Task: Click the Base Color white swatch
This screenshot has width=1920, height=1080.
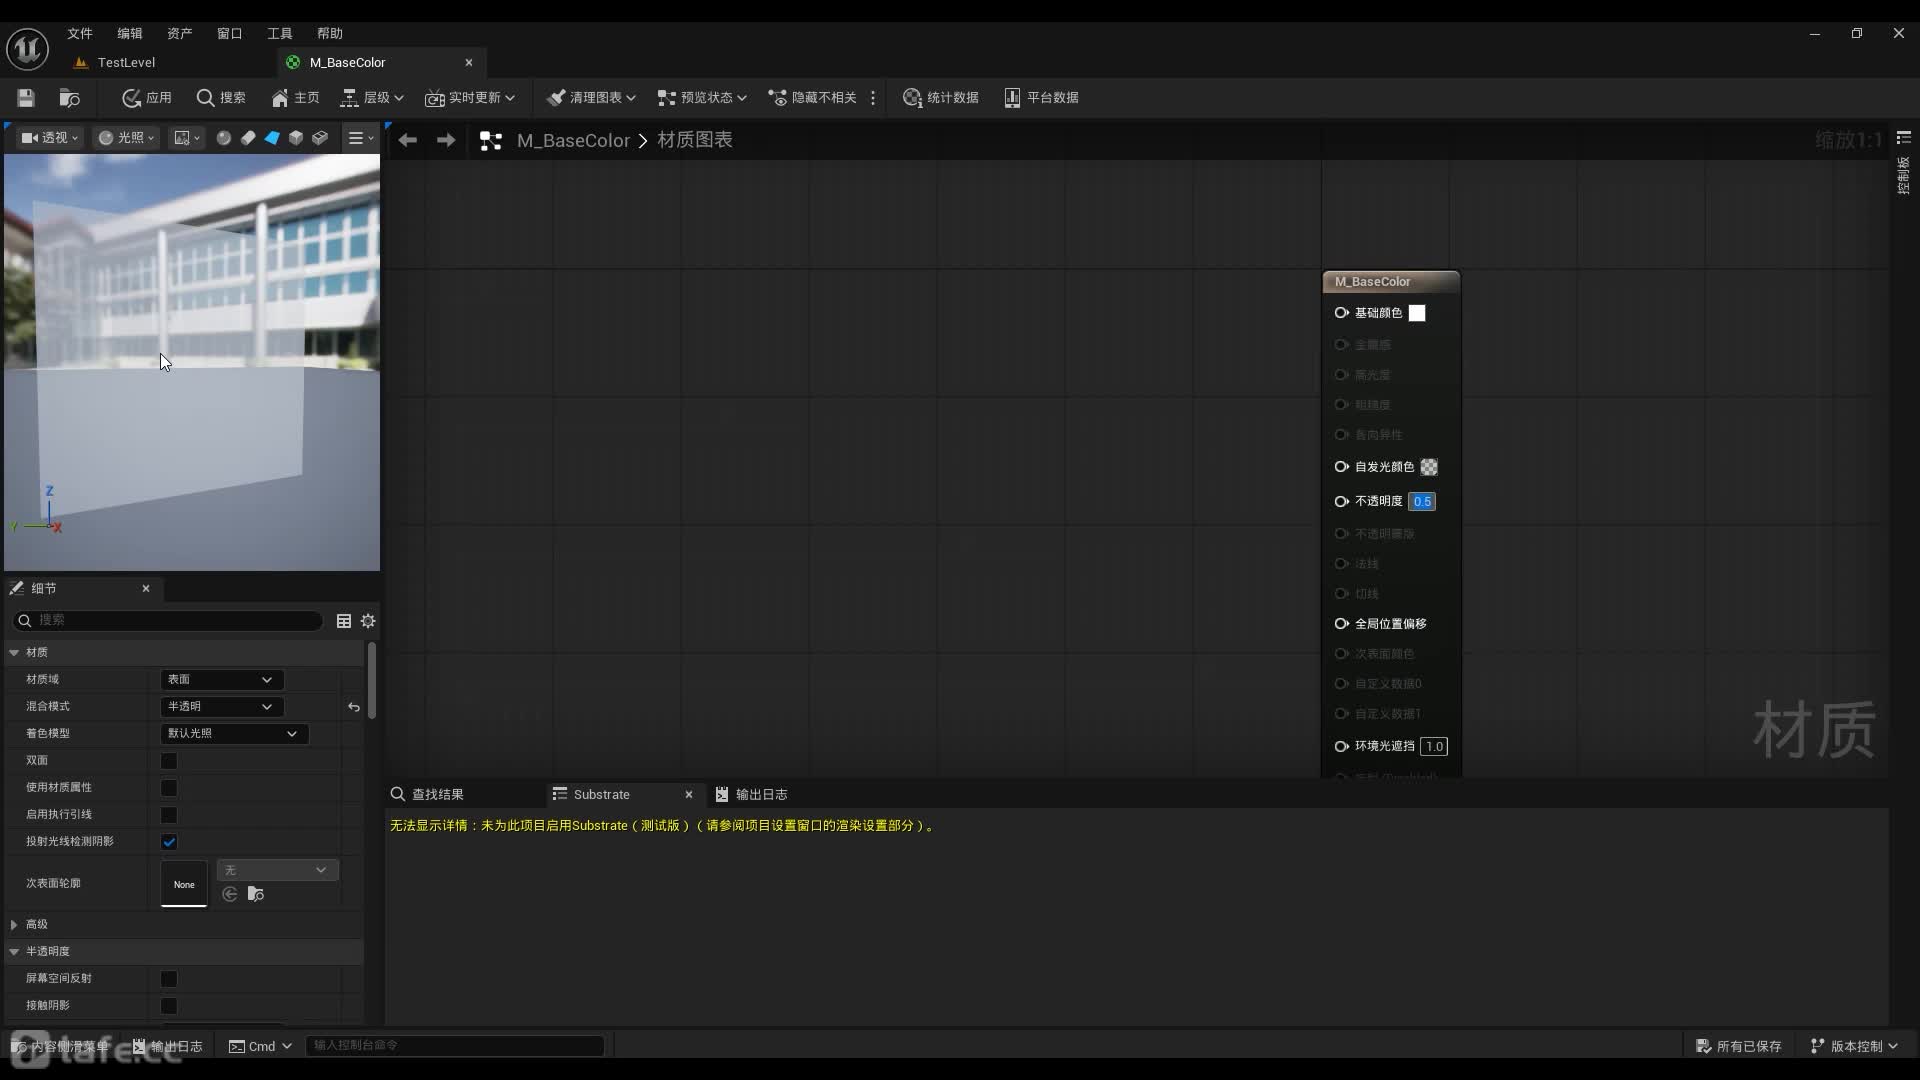Action: [1417, 313]
